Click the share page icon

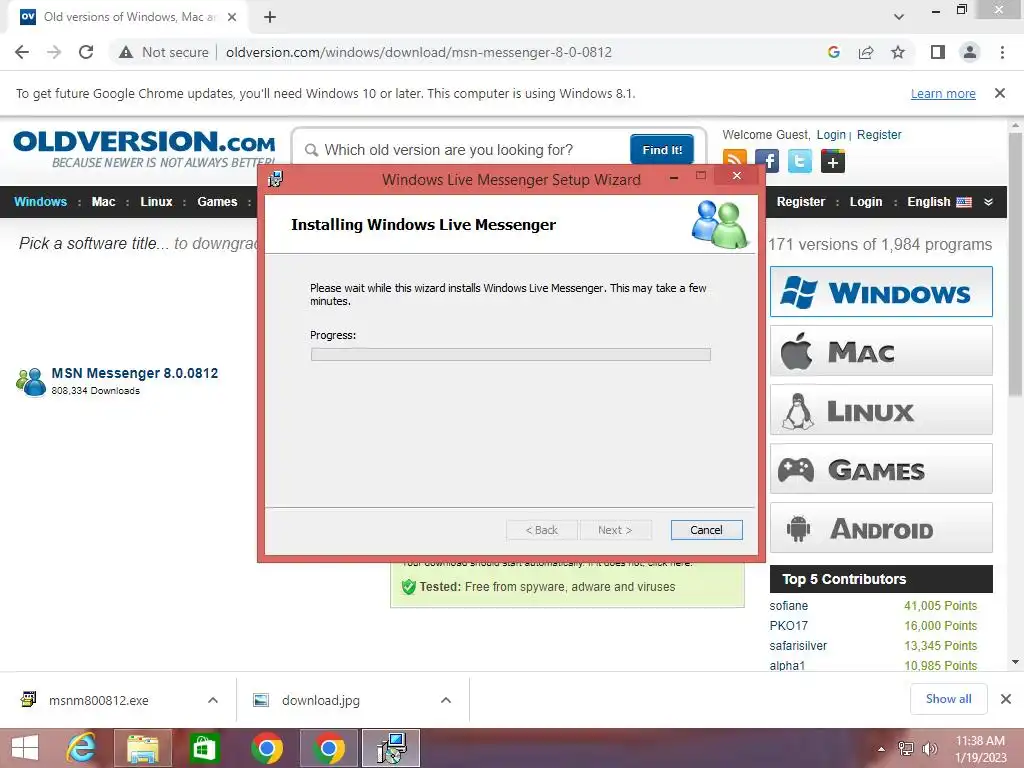click(x=866, y=52)
